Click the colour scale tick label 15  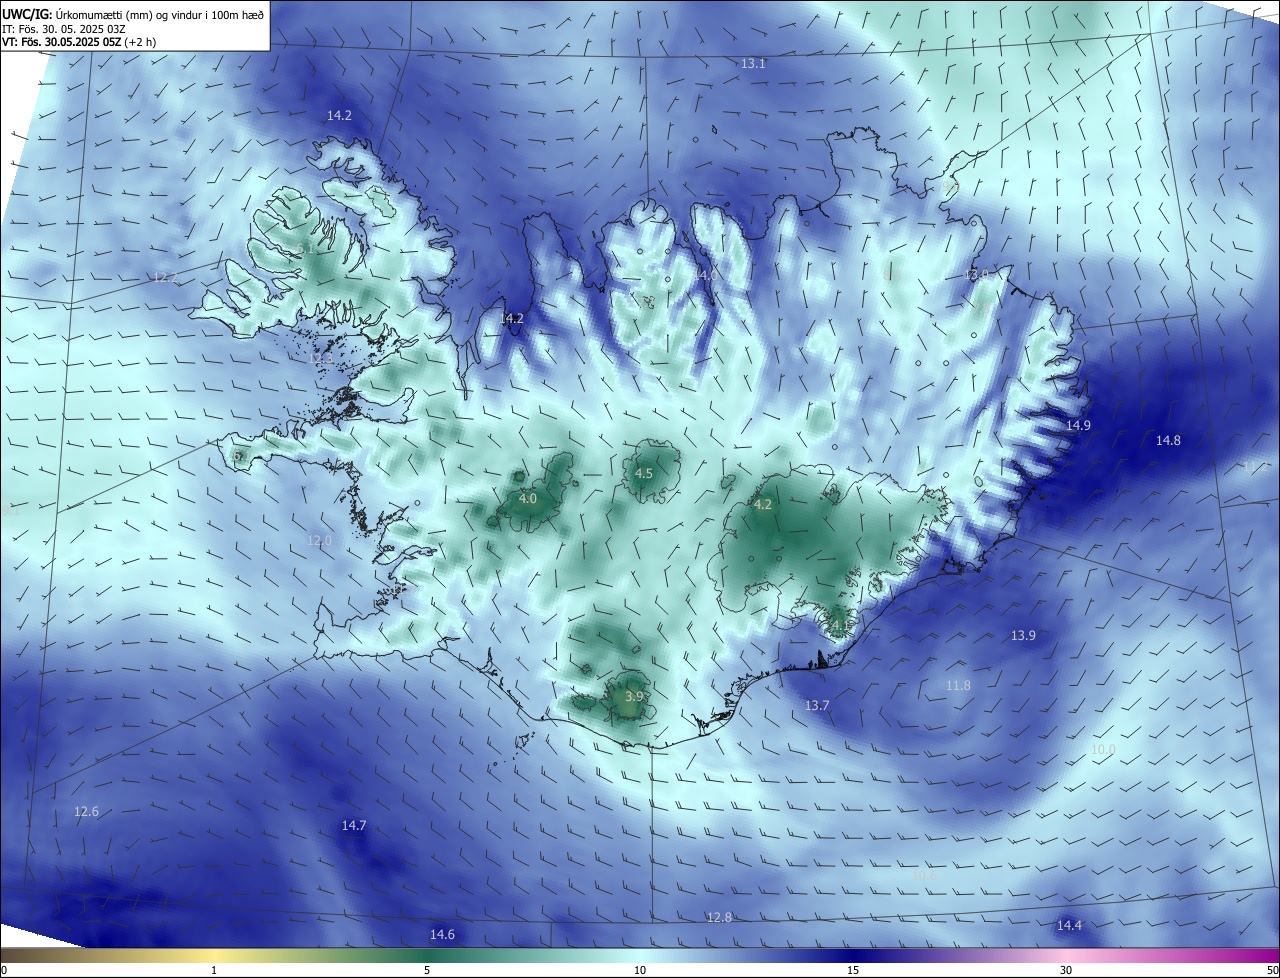coord(853,970)
